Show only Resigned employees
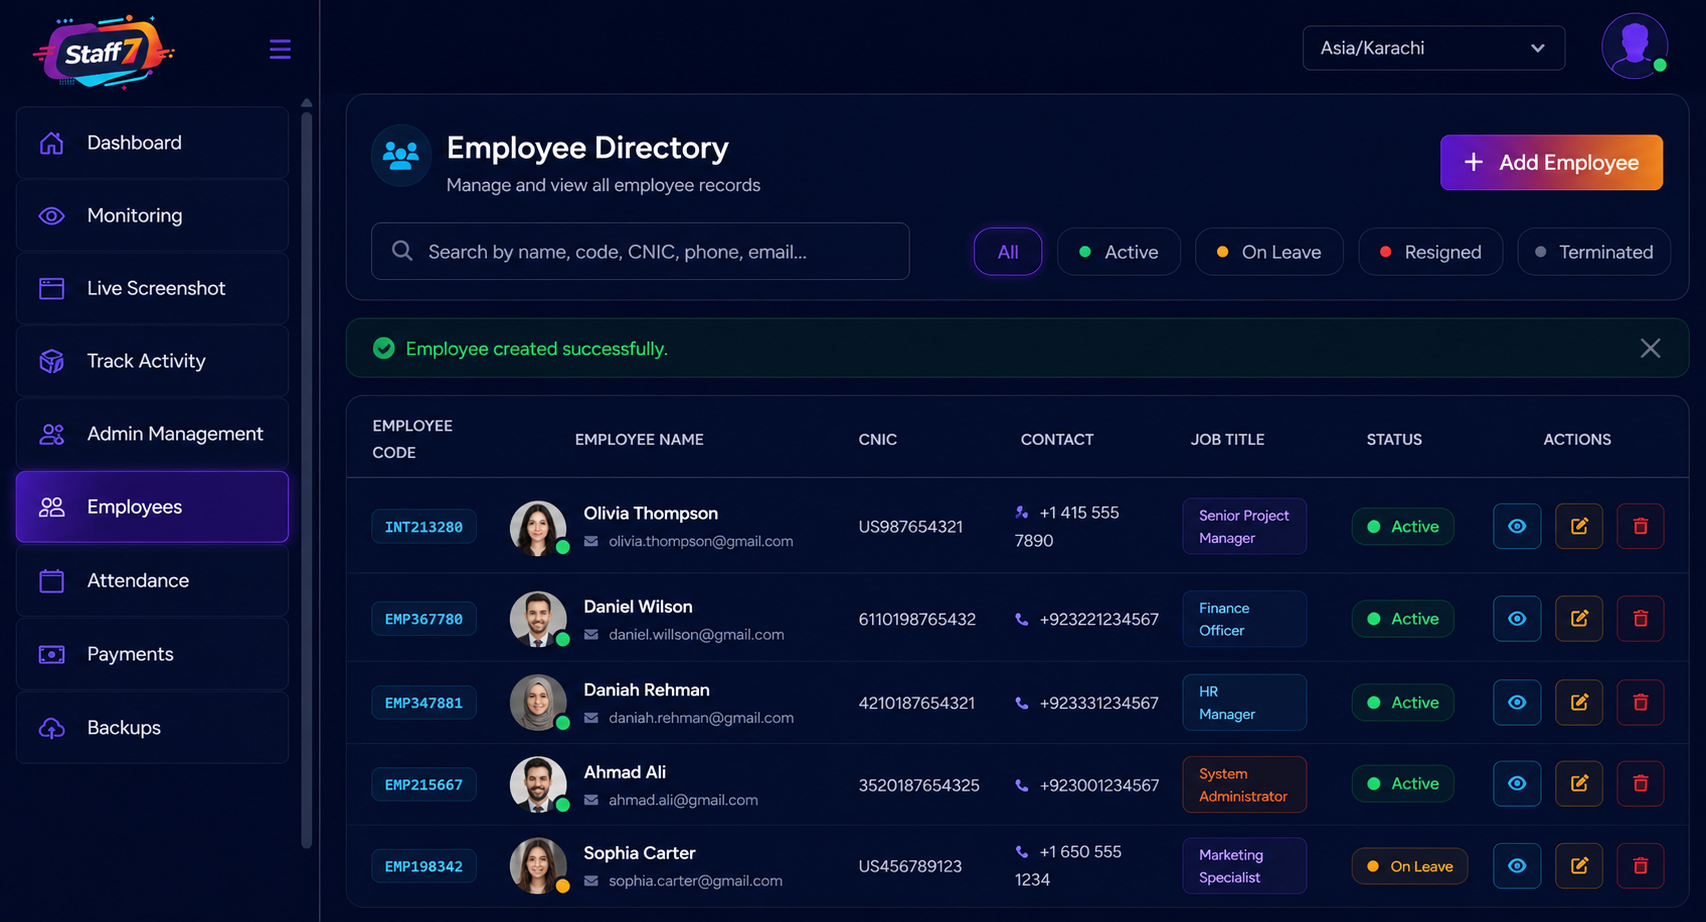The height and width of the screenshot is (922, 1706). tap(1430, 252)
